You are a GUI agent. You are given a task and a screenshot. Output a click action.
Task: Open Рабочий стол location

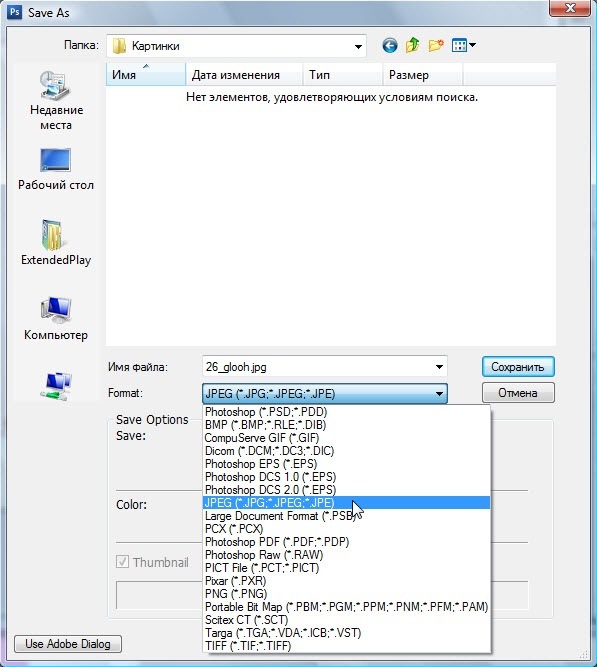[56, 169]
